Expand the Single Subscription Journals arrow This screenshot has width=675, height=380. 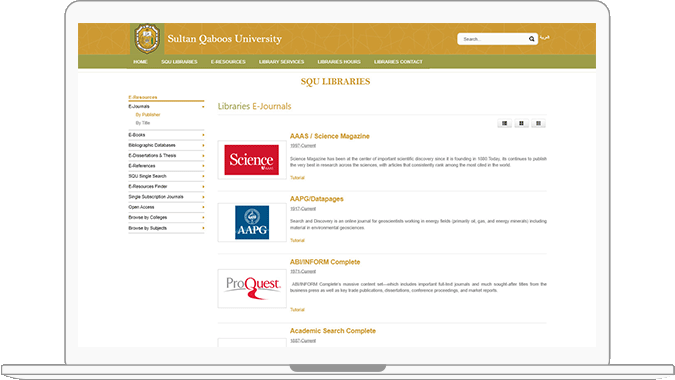[203, 197]
